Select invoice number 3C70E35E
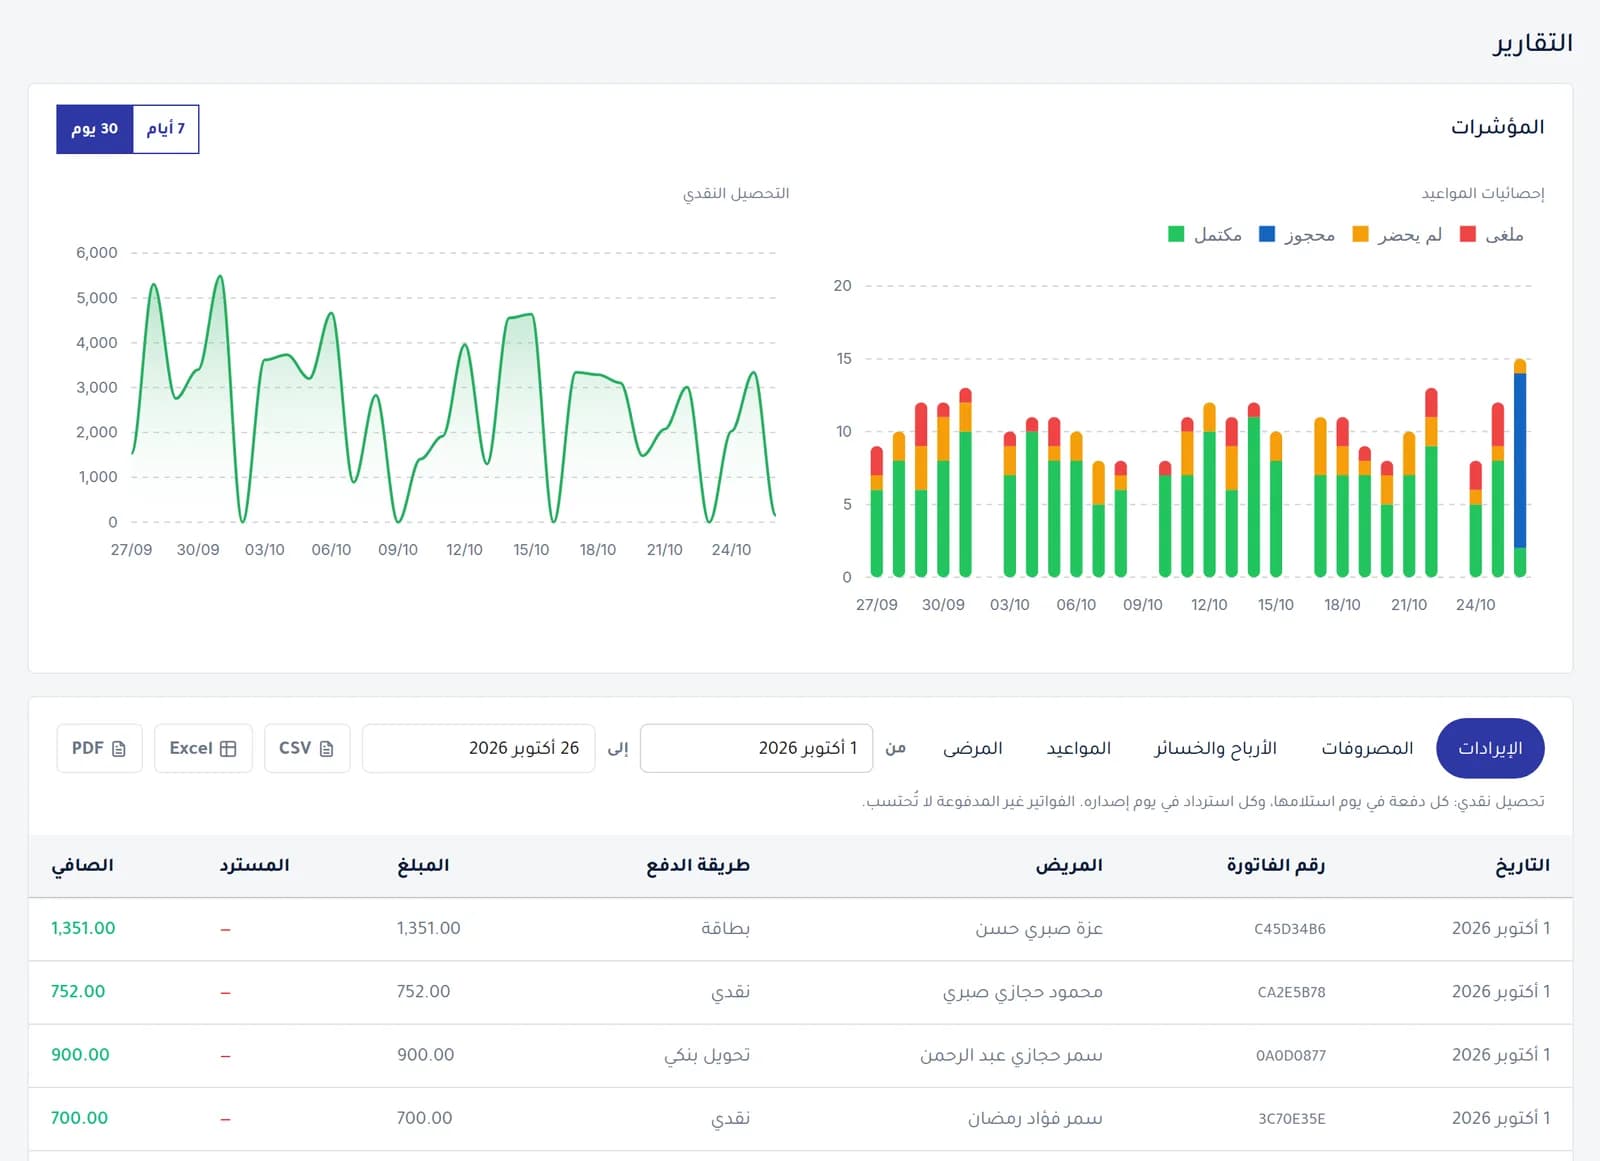This screenshot has height=1161, width=1600. 1291,1119
